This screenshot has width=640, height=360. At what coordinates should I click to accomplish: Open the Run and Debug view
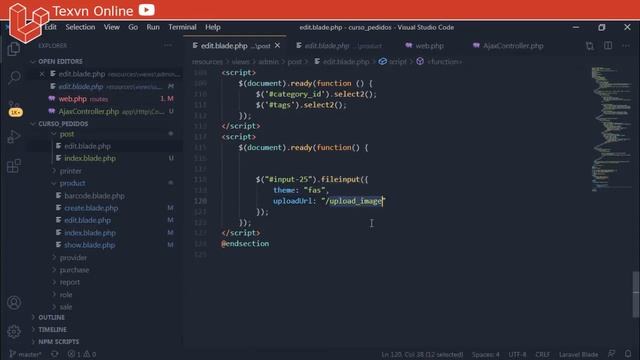tap(14, 137)
